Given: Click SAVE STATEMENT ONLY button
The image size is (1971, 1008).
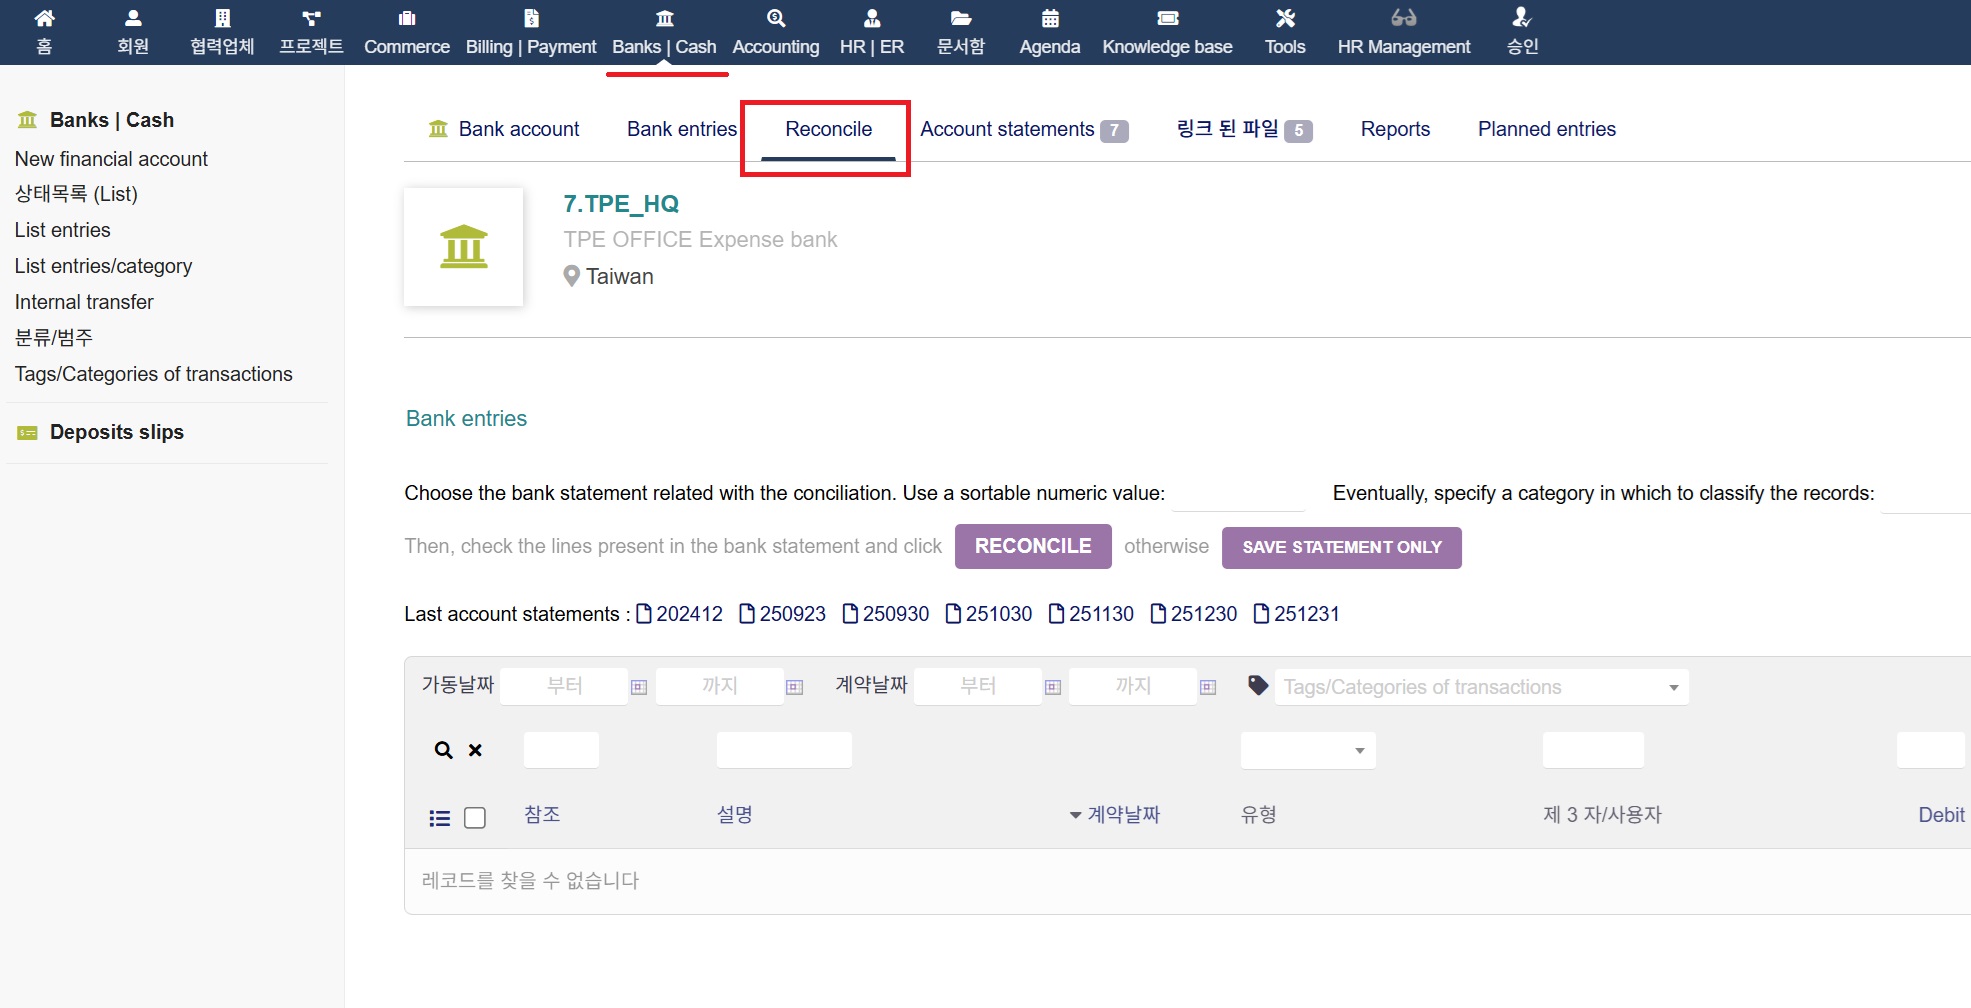Looking at the screenshot, I should click(x=1341, y=548).
